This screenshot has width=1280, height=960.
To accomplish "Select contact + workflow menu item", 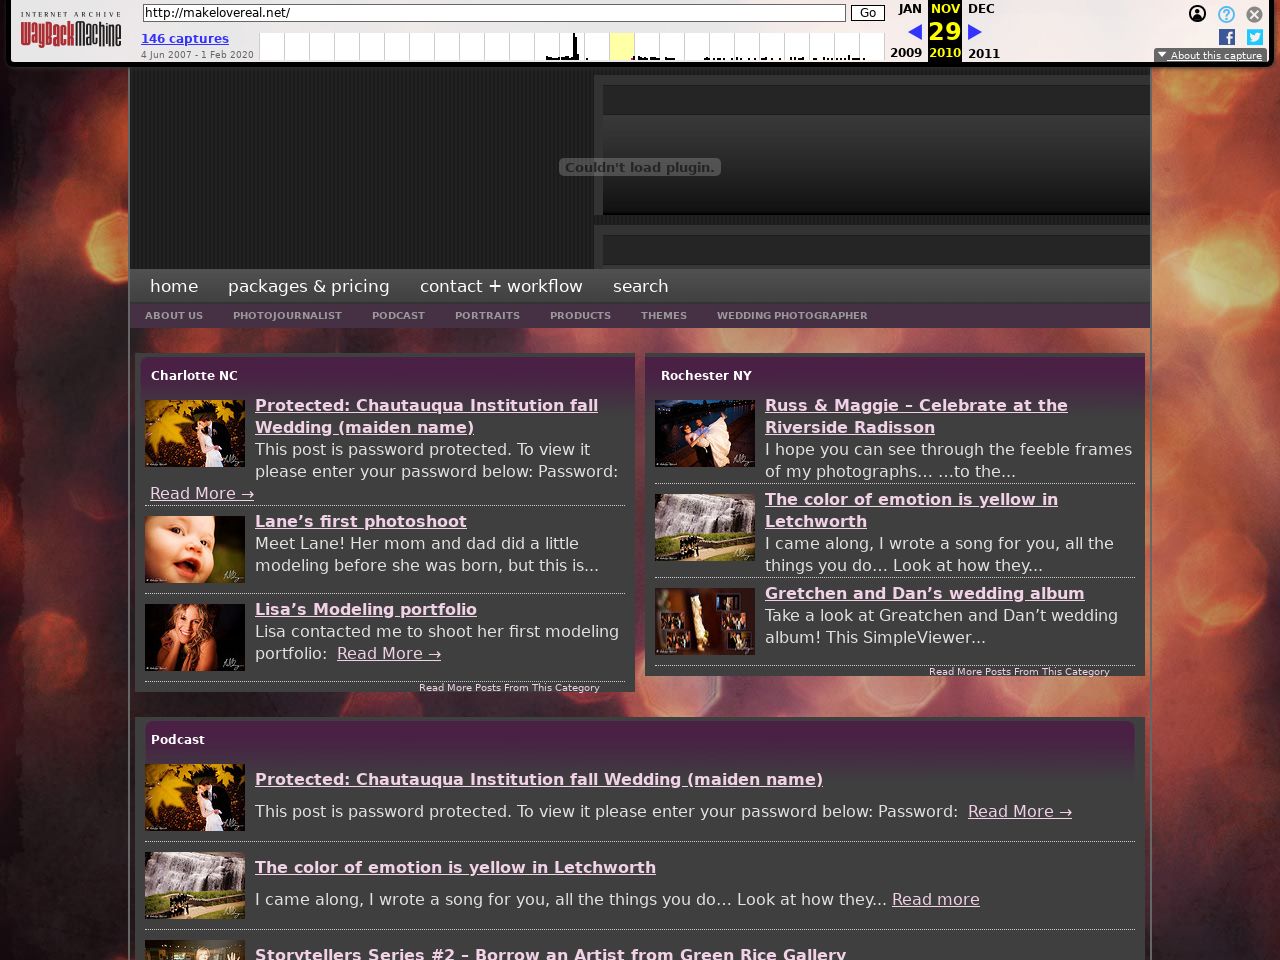I will pos(501,286).
